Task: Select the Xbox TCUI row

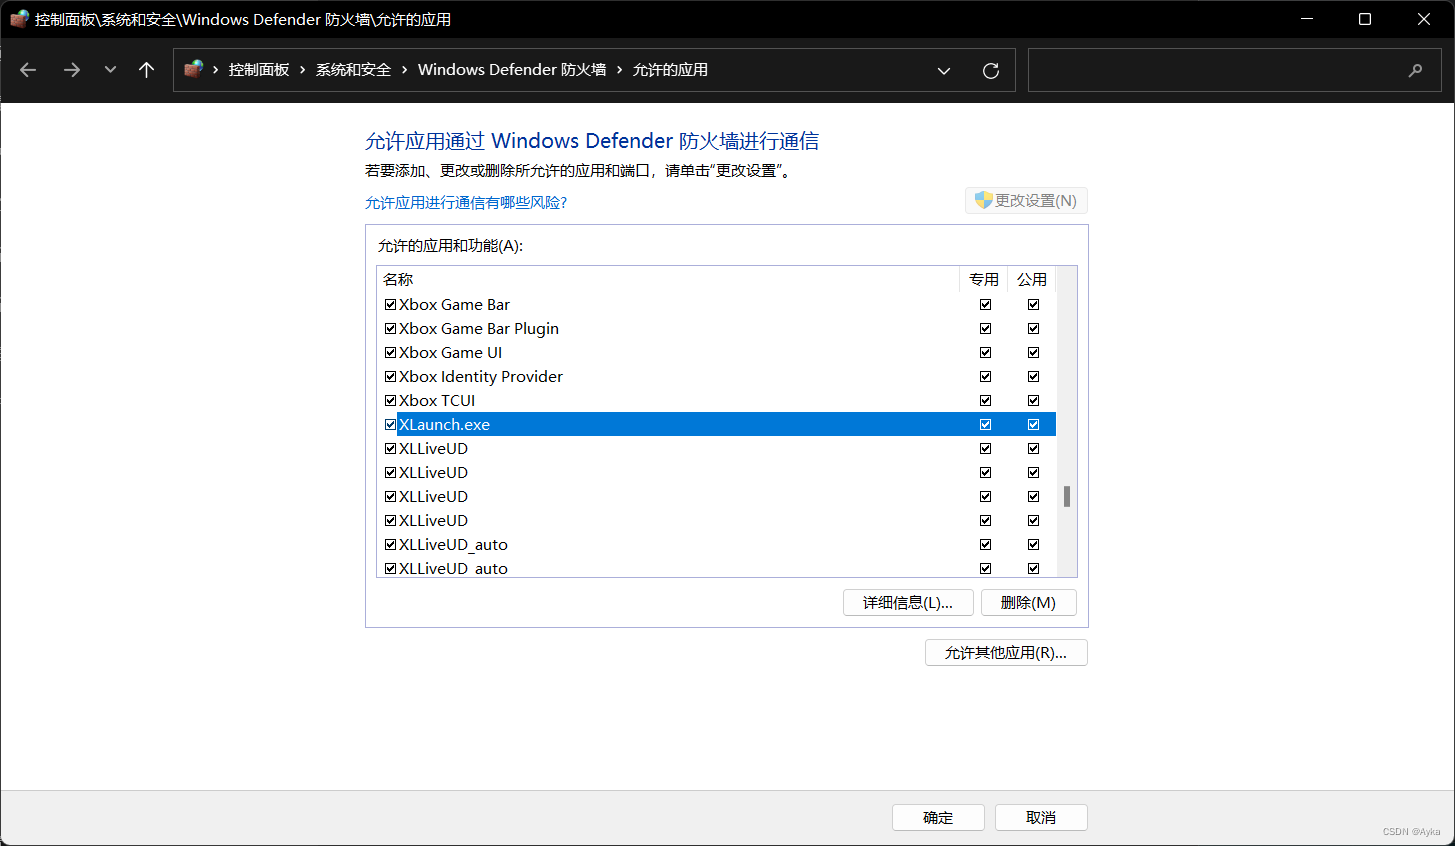Action: (716, 400)
